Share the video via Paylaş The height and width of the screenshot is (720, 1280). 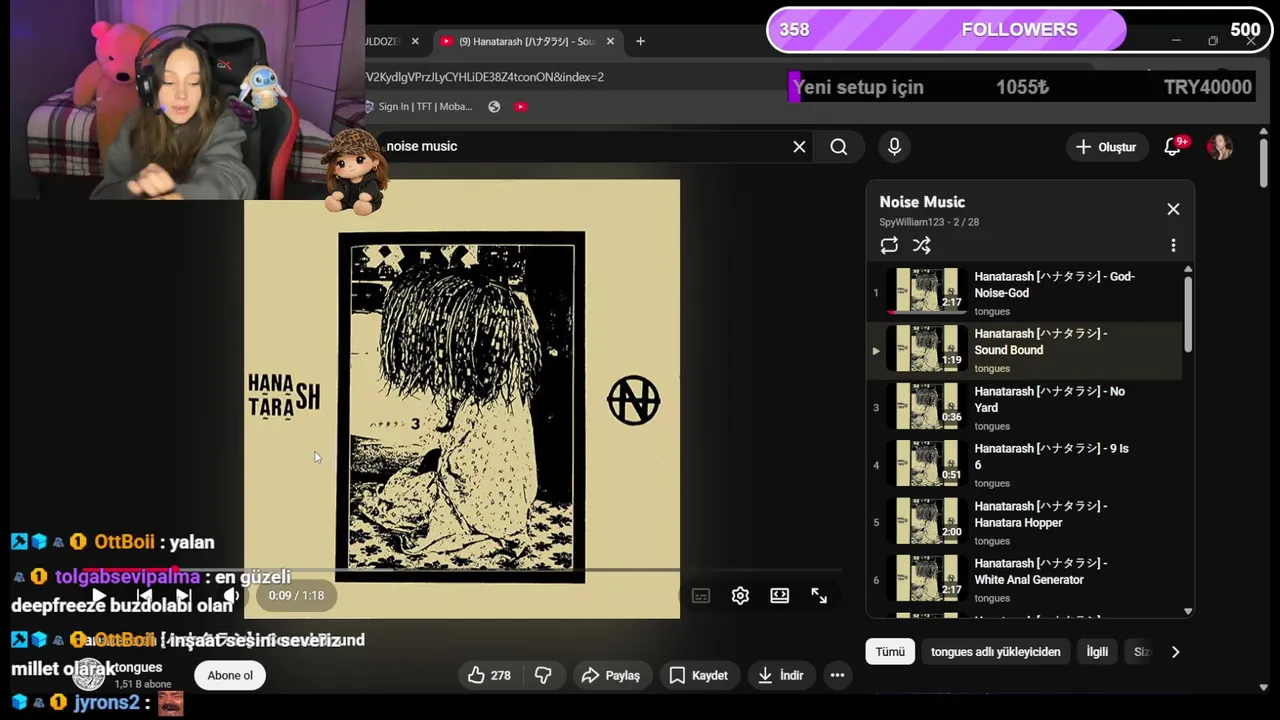(x=610, y=675)
